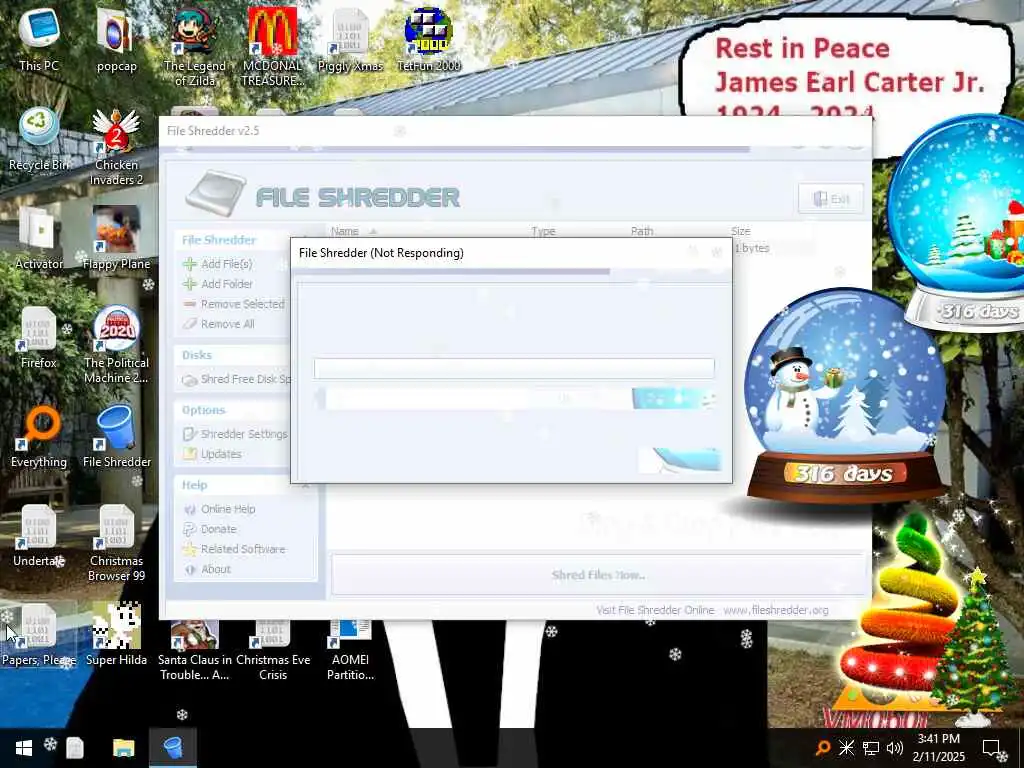Open the popcap desktop icon

click(116, 39)
